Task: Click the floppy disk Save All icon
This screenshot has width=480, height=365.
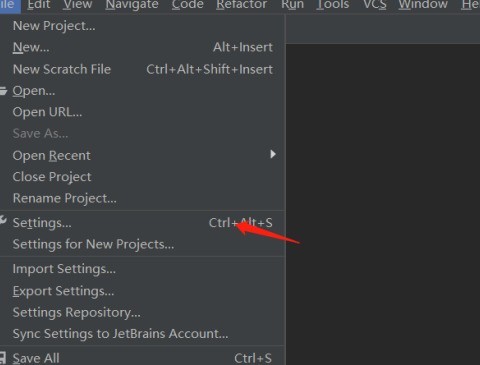Action: pyautogui.click(x=3, y=358)
